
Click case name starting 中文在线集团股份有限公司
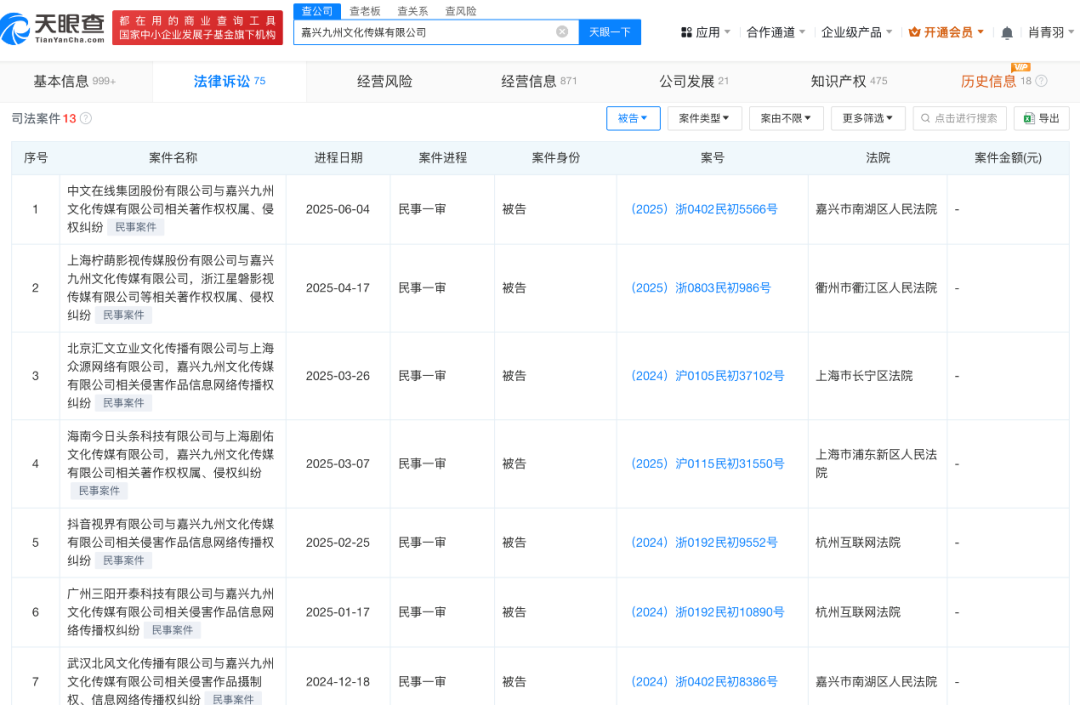170,209
